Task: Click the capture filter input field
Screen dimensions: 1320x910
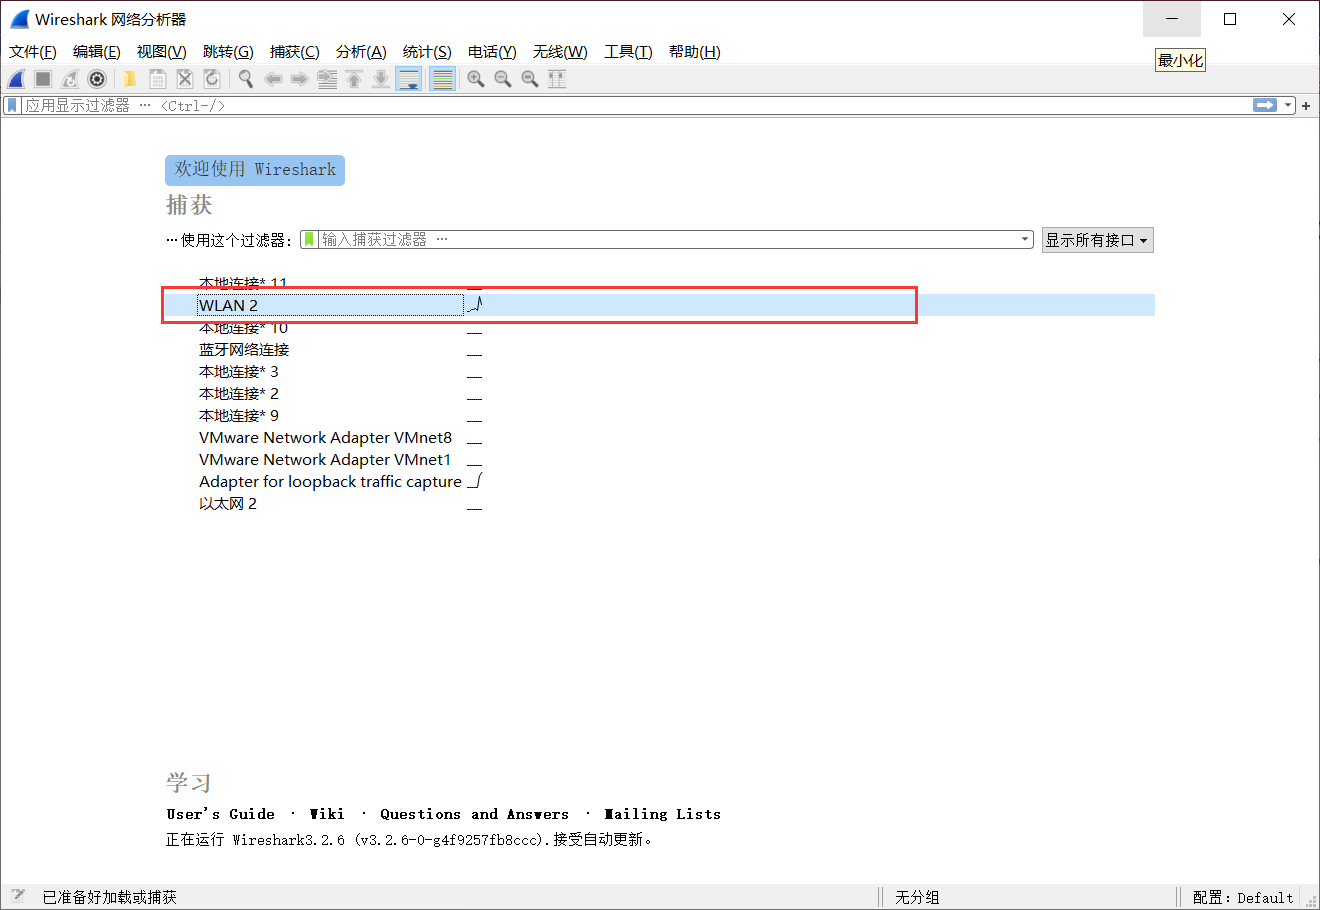Action: (668, 239)
